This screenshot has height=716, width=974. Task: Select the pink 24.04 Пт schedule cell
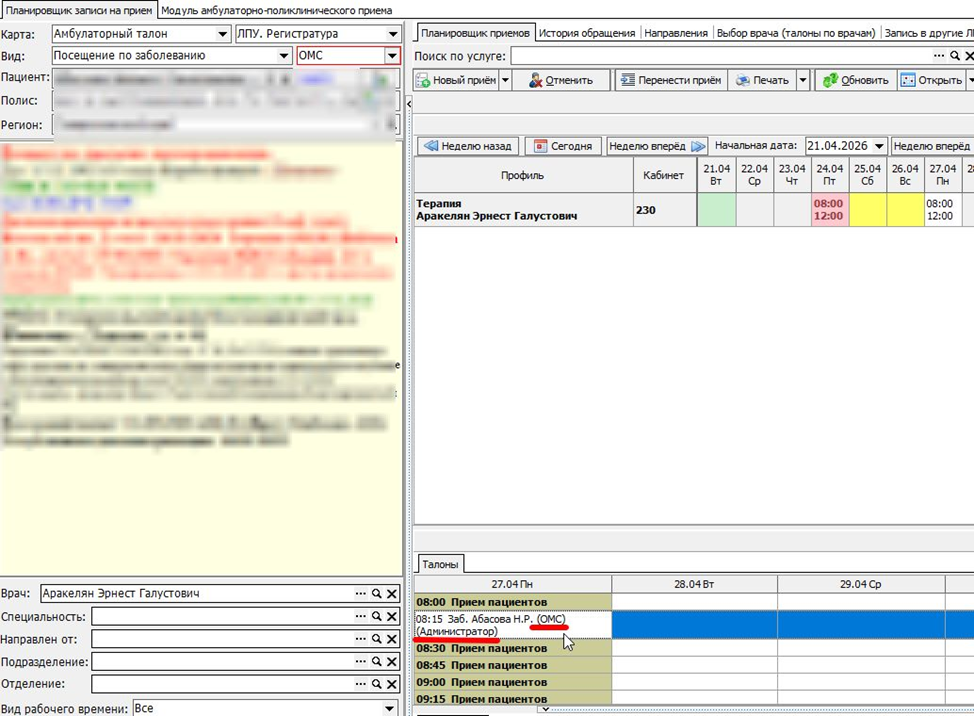pyautogui.click(x=829, y=210)
